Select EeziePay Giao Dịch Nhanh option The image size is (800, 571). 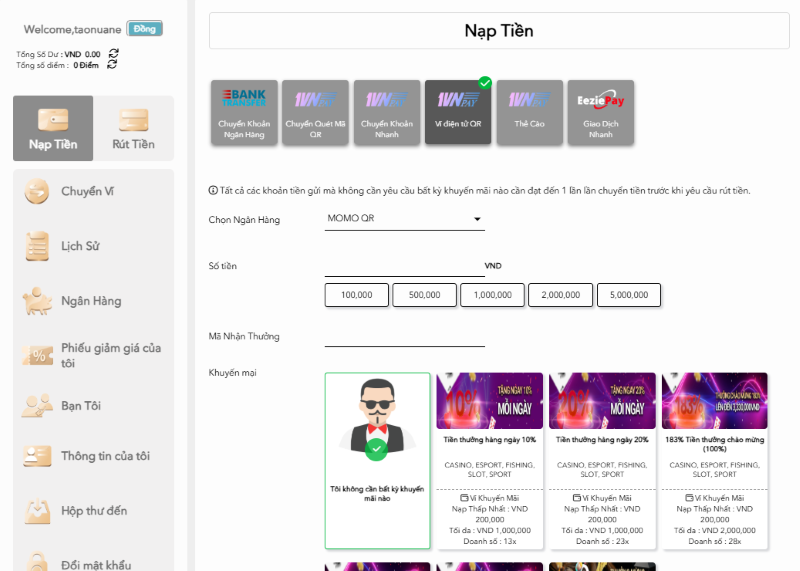tap(600, 113)
